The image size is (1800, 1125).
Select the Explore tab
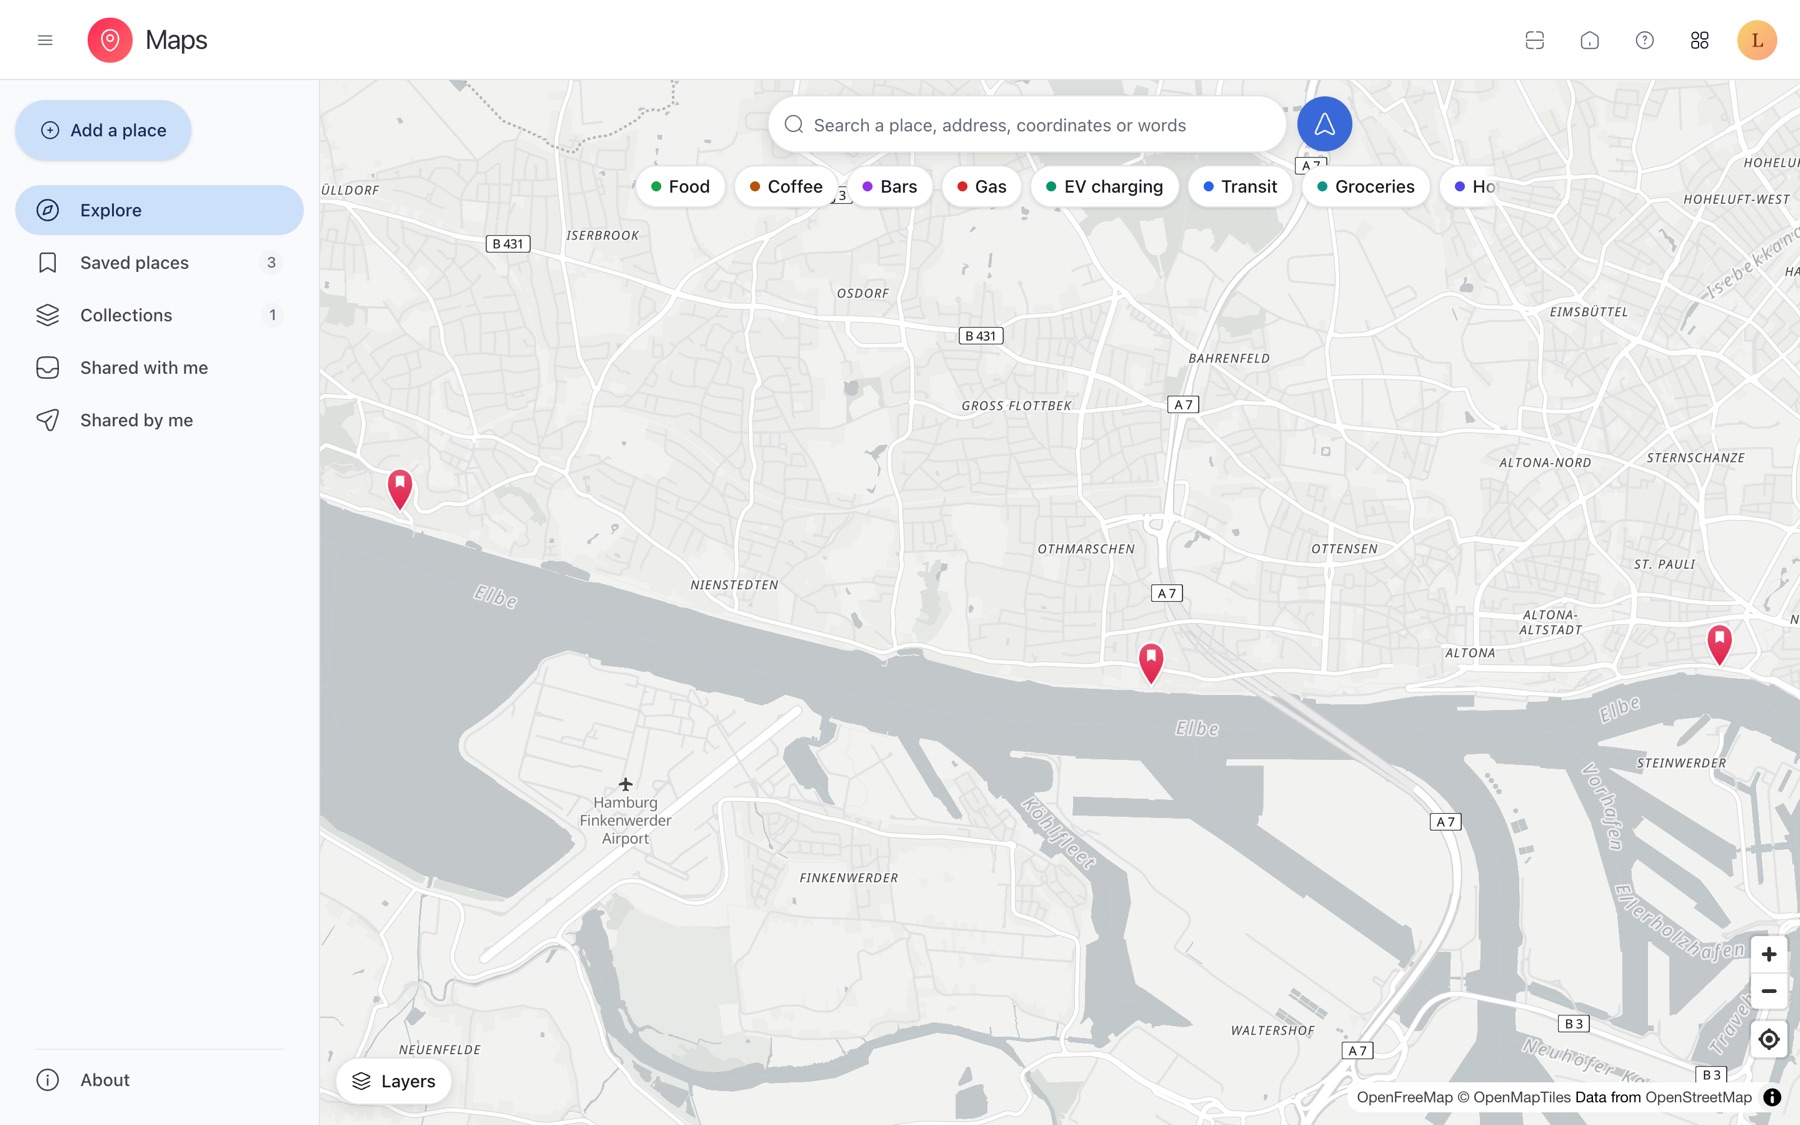pyautogui.click(x=159, y=210)
